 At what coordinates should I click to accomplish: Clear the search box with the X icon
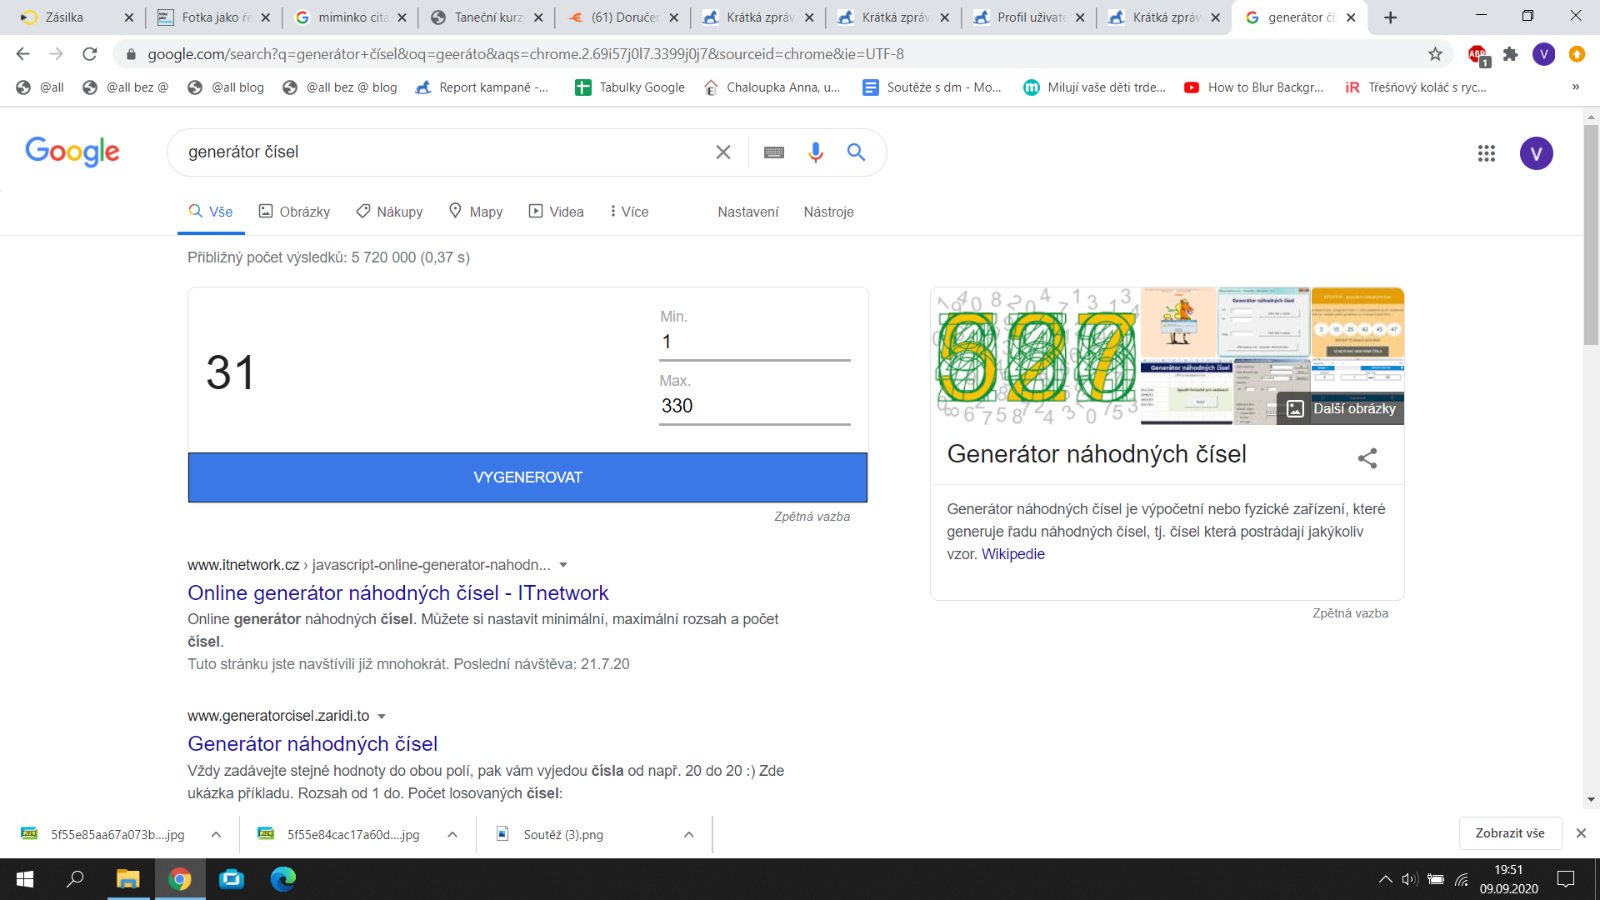click(x=723, y=152)
